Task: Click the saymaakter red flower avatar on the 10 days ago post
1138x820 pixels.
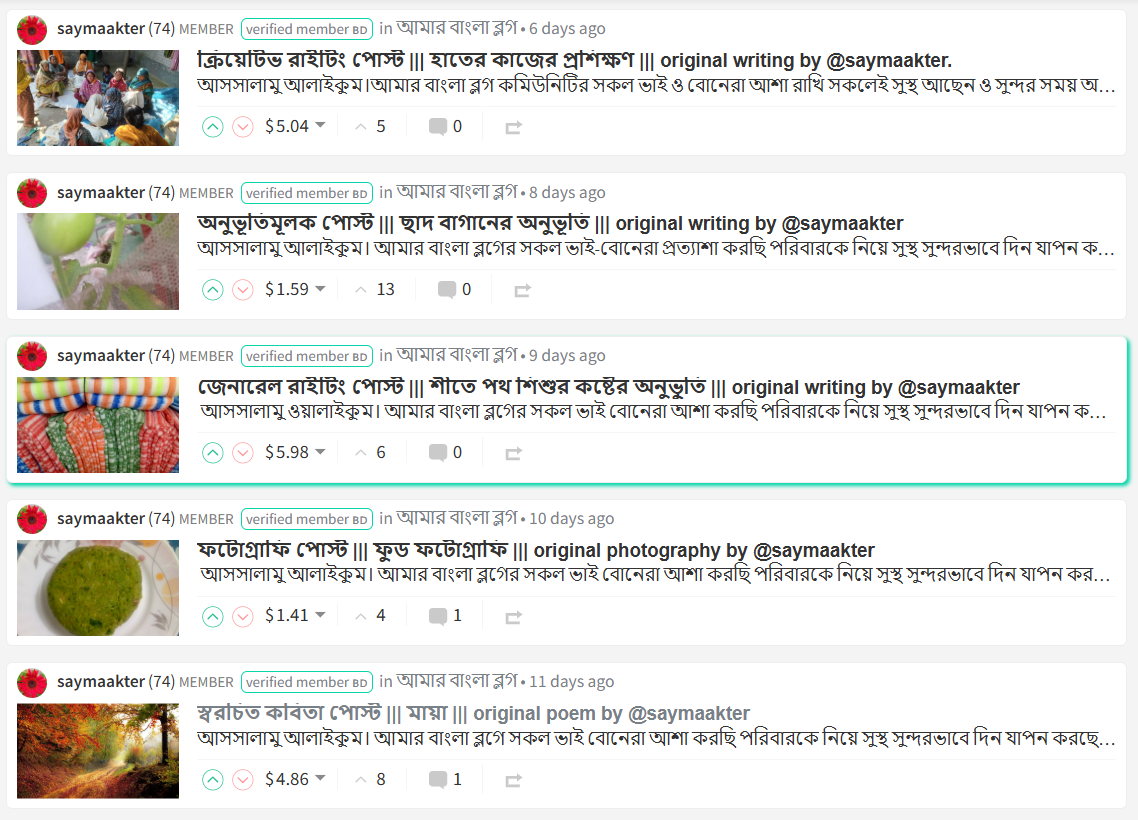Action: click(x=32, y=520)
